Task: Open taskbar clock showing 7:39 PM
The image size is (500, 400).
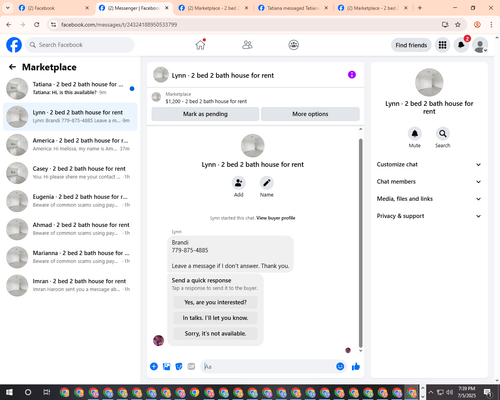Action: coord(467,392)
